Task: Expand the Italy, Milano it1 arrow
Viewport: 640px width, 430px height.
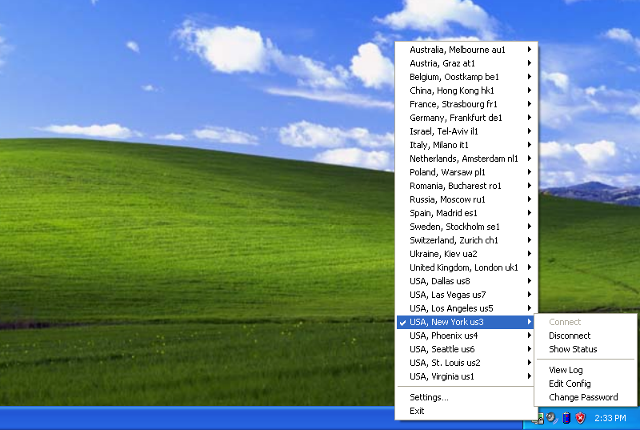Action: click(x=529, y=144)
